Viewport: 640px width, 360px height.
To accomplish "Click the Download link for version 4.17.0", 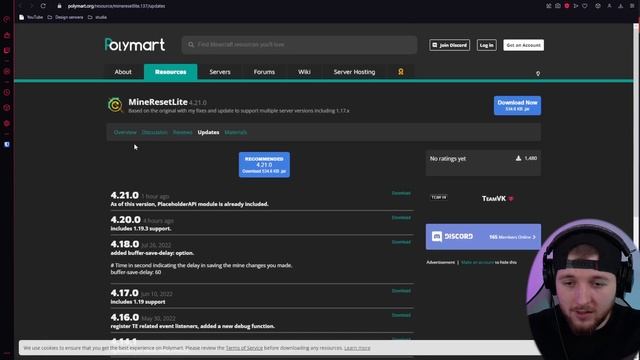I will [401, 291].
